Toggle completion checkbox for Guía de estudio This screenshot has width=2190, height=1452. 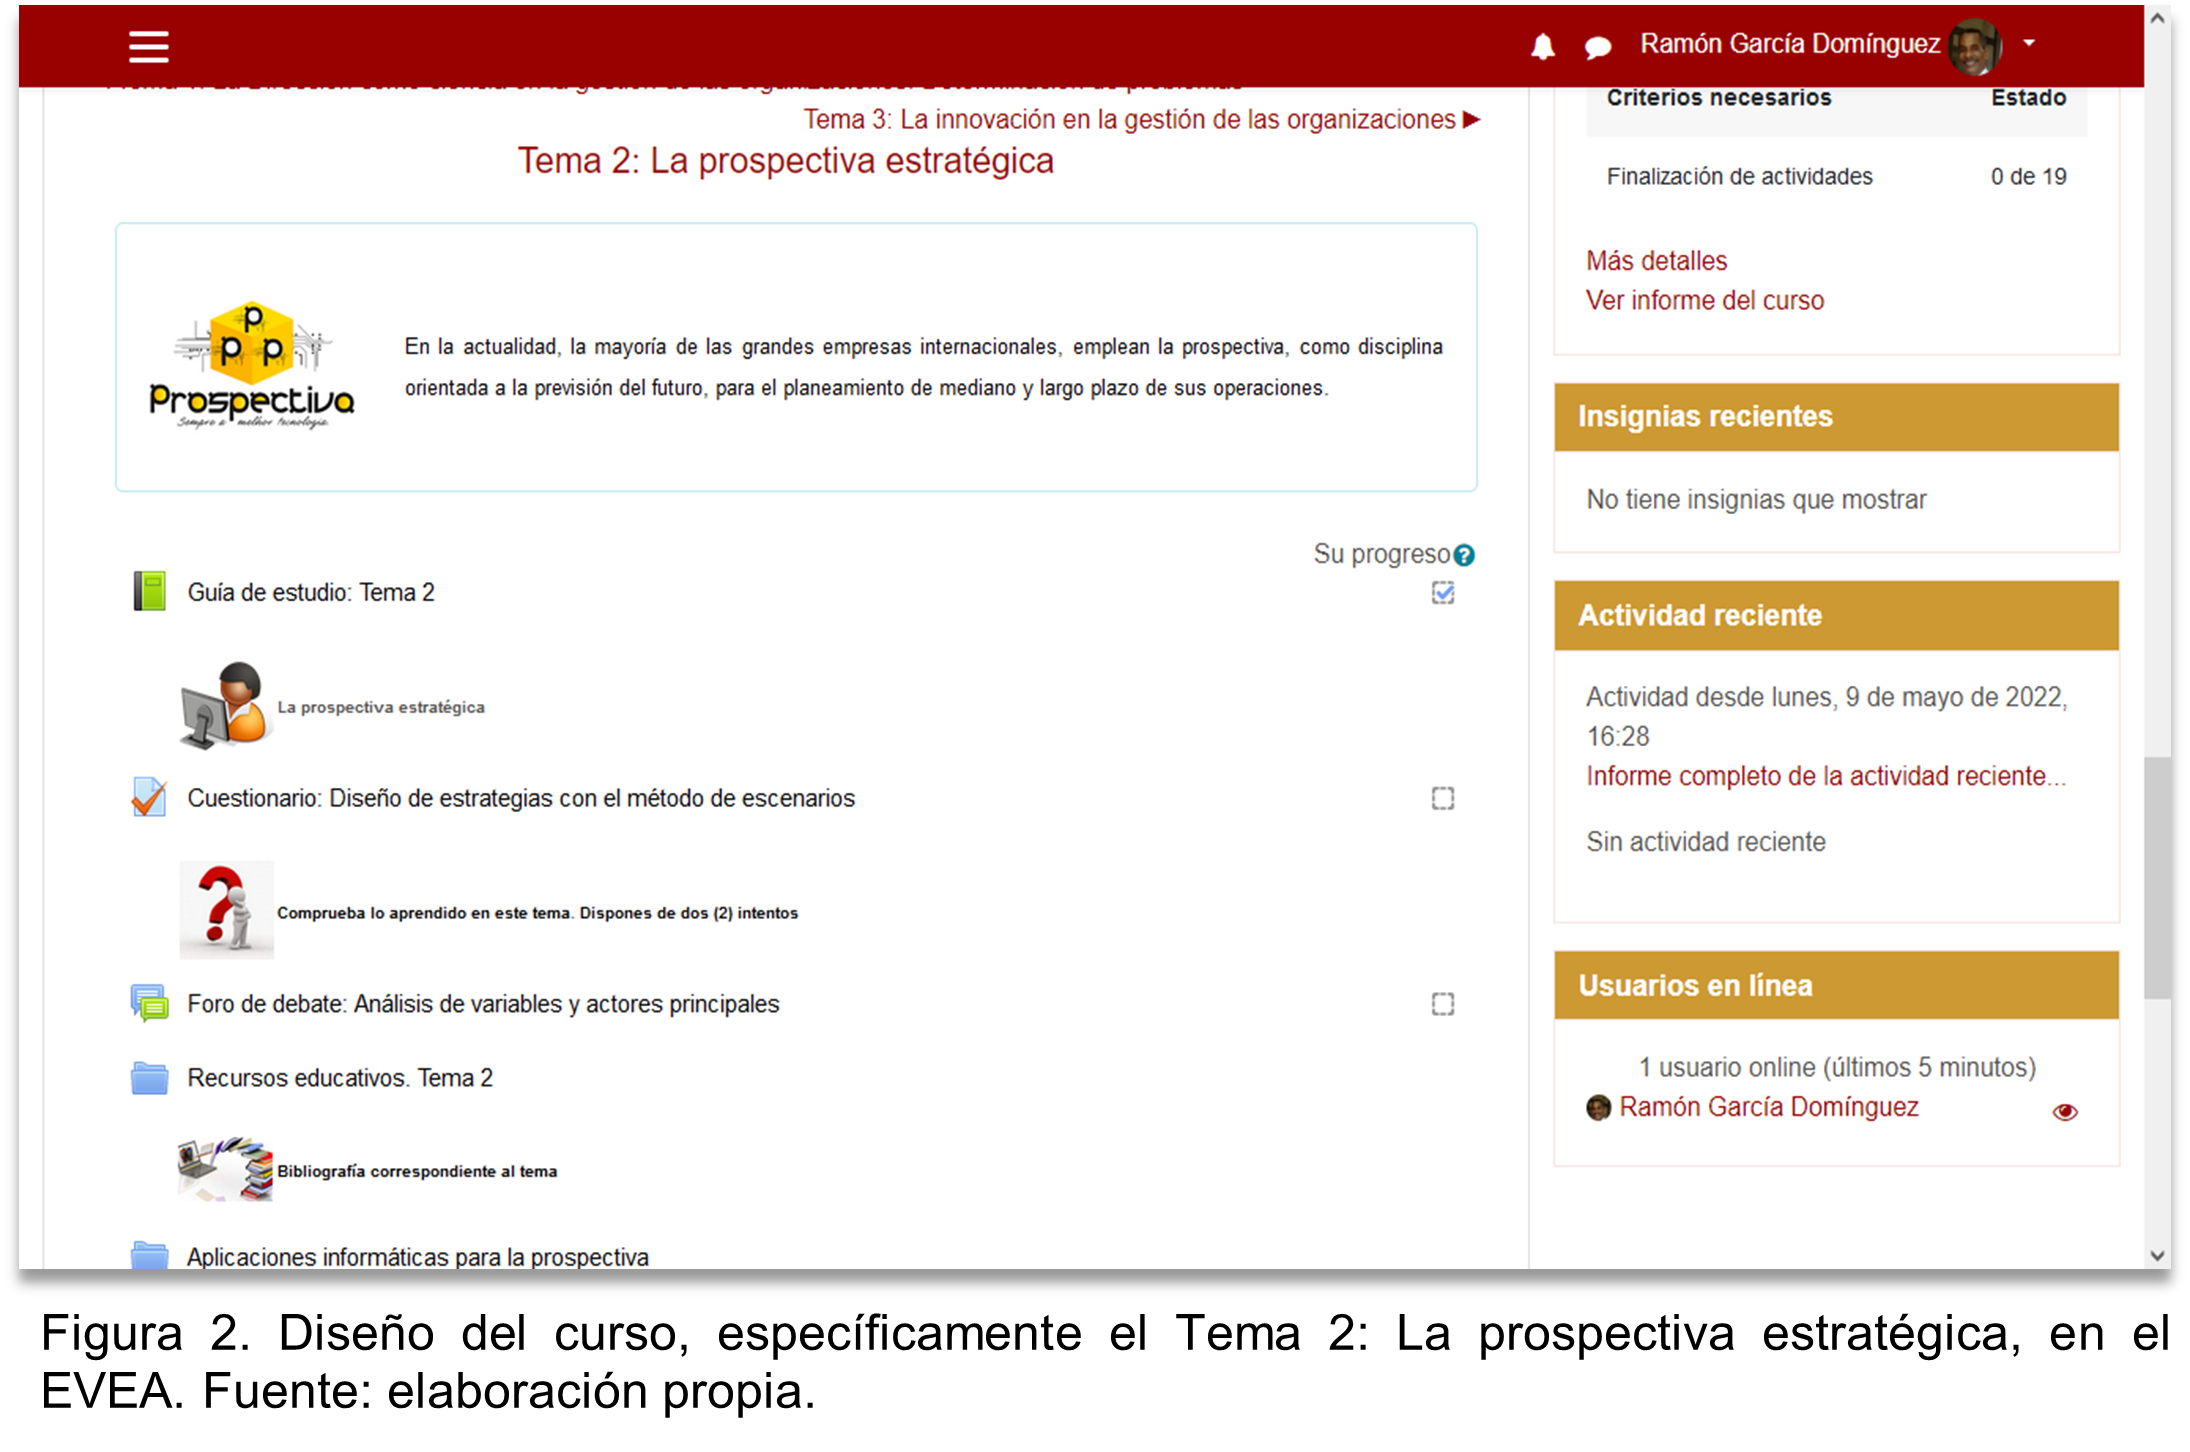pos(1442,593)
